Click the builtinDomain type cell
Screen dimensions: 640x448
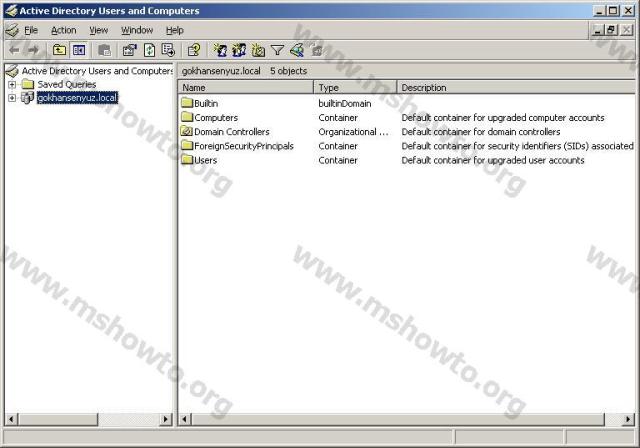point(345,104)
